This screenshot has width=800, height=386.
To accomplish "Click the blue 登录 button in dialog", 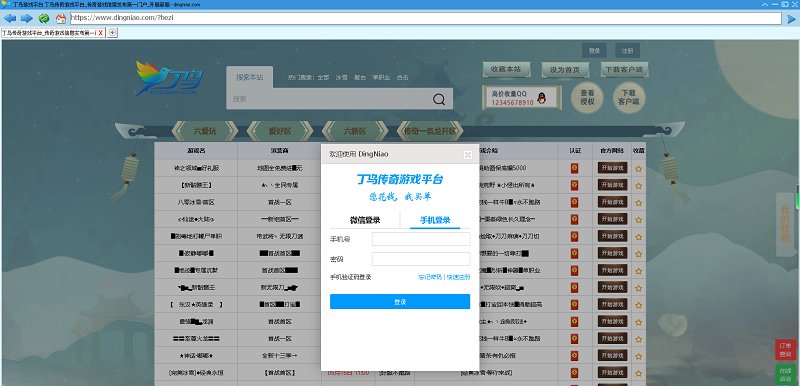I will pyautogui.click(x=400, y=301).
